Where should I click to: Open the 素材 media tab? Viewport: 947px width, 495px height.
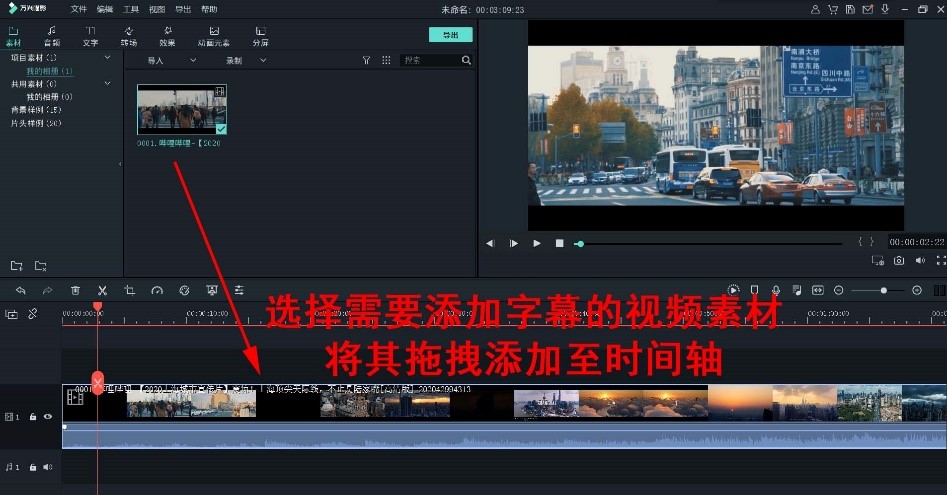(13, 36)
